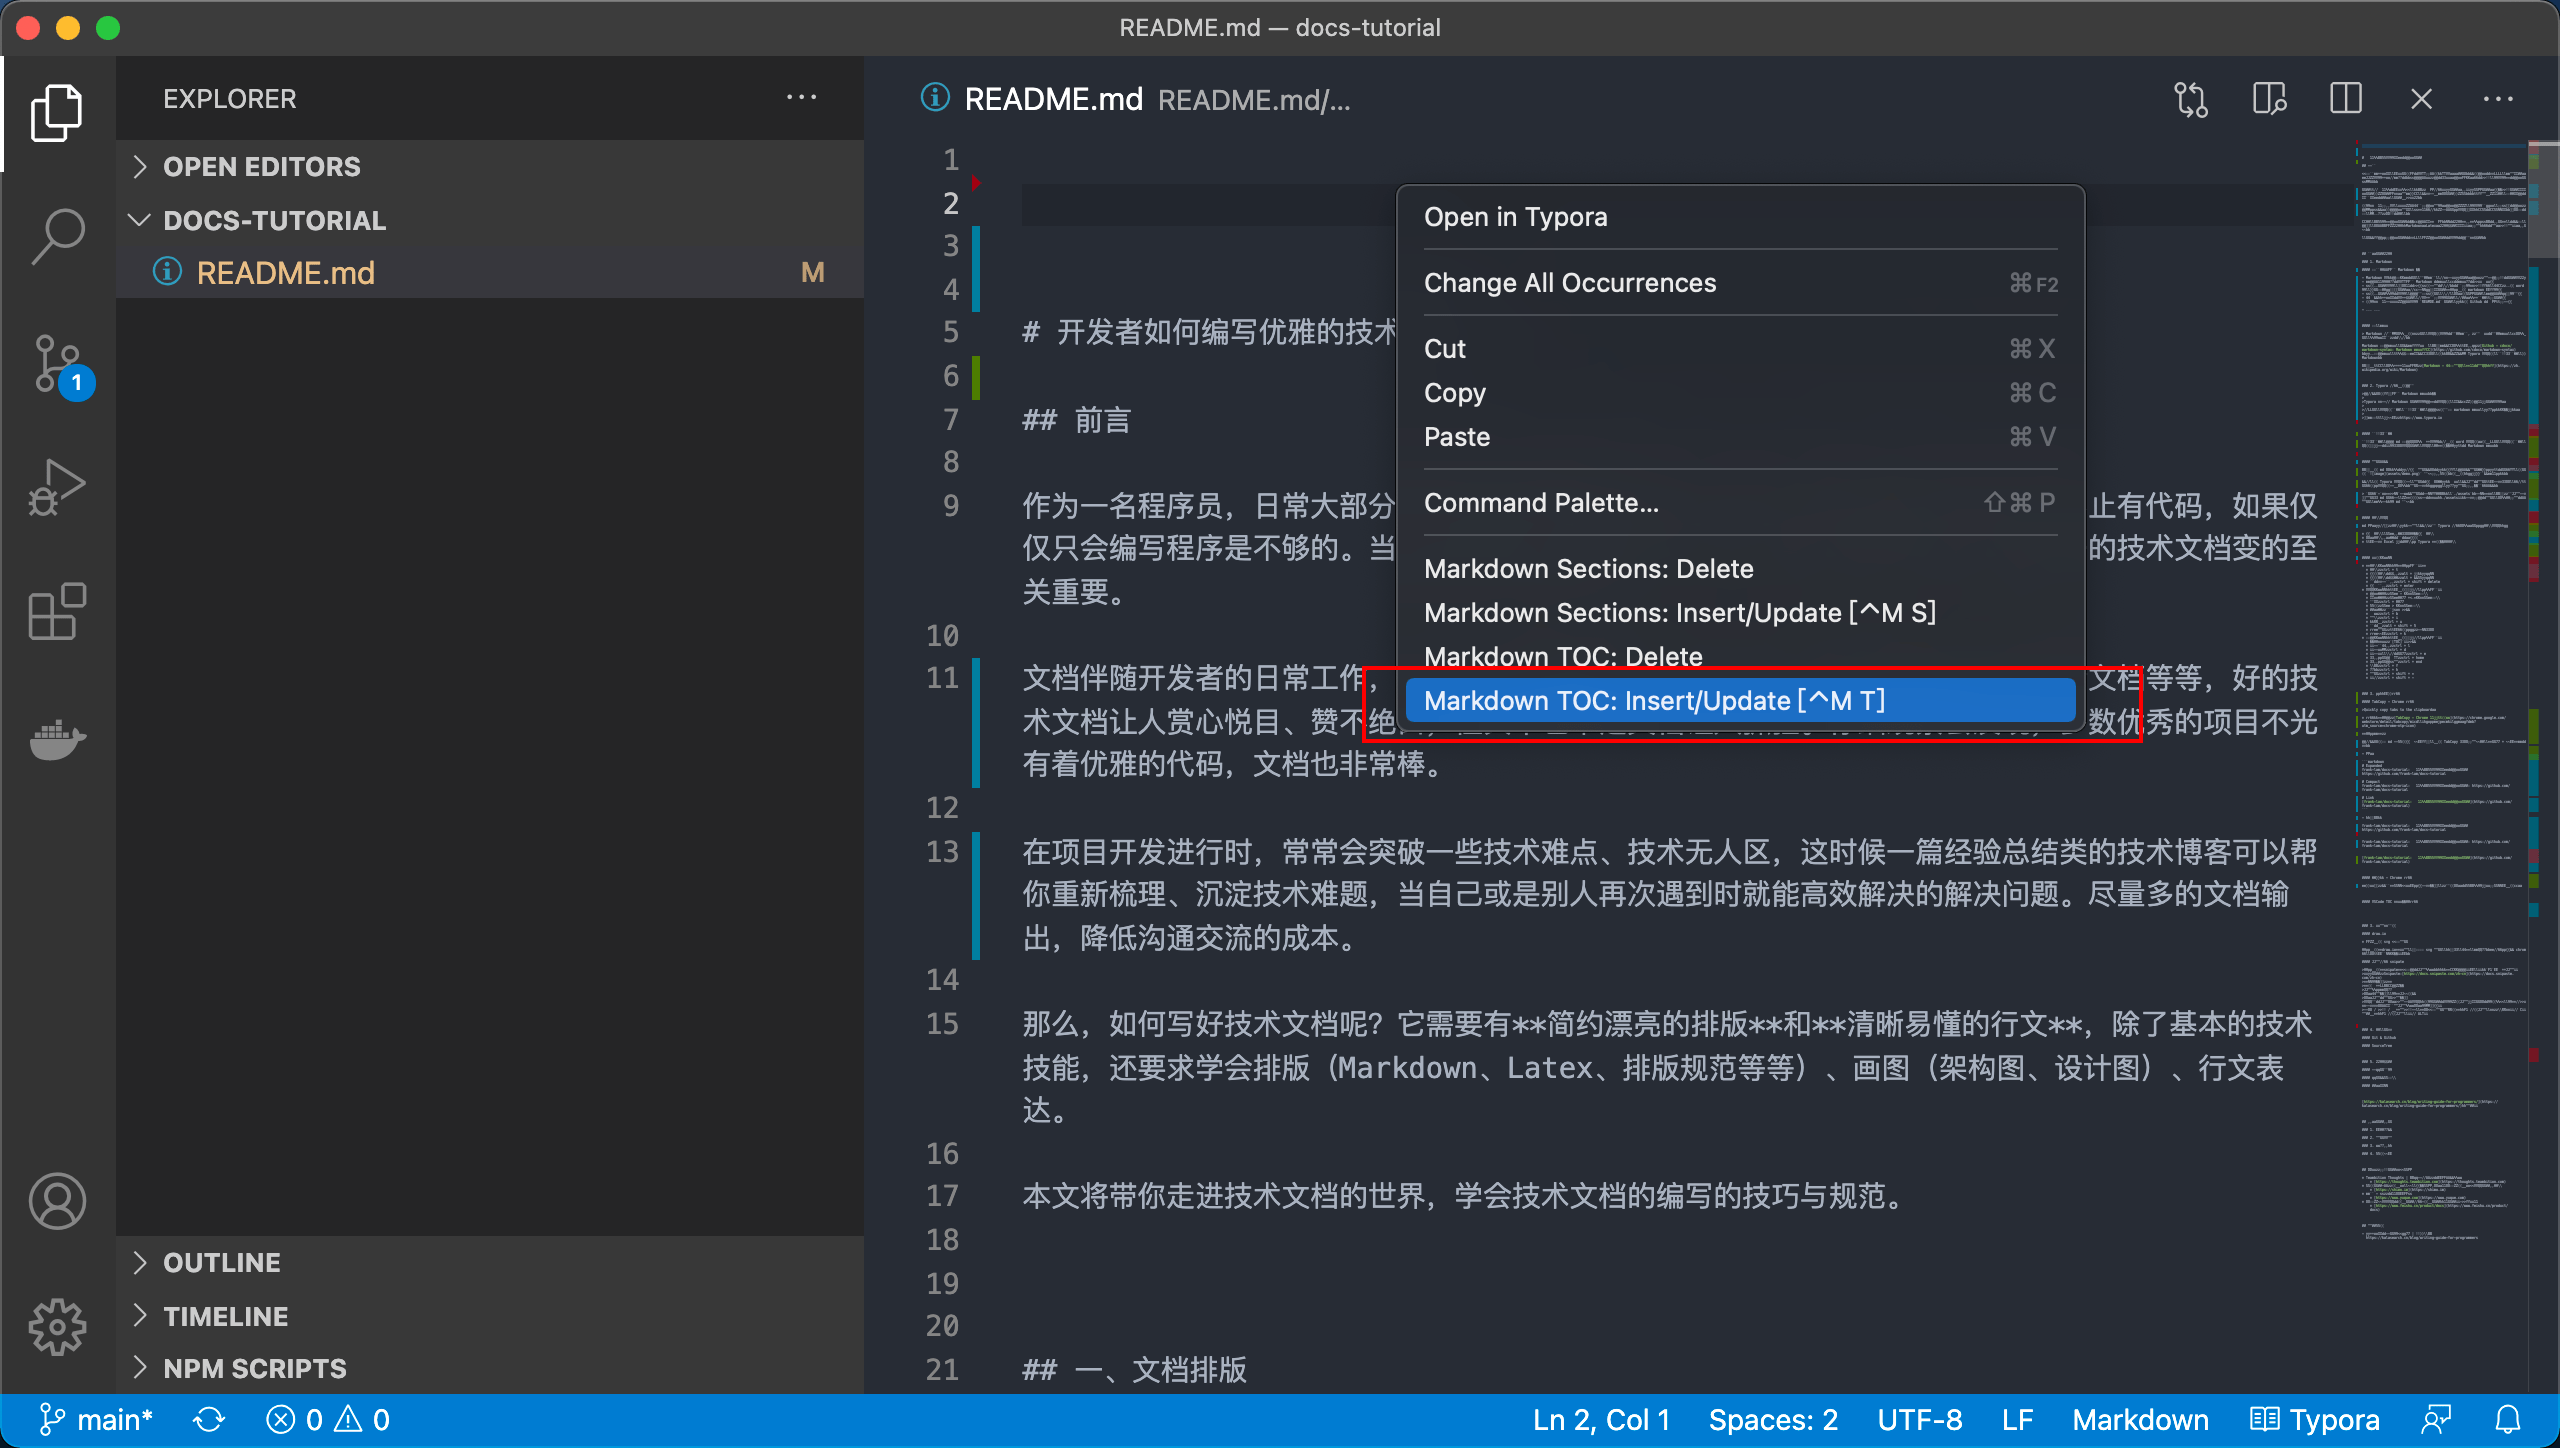Viewport: 2560px width, 1448px height.
Task: Choose Open in Typora from context menu
Action: (1516, 217)
